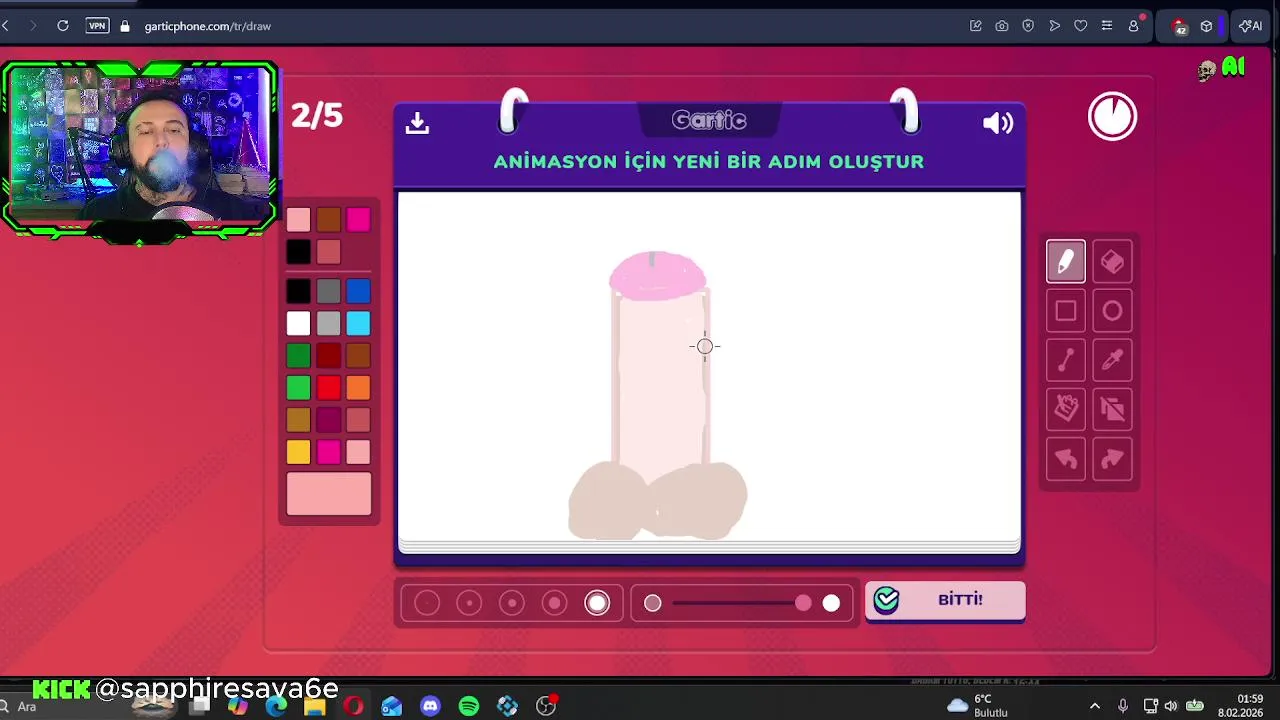Select the second brush size
Image resolution: width=1280 pixels, height=720 pixels.
pos(469,603)
